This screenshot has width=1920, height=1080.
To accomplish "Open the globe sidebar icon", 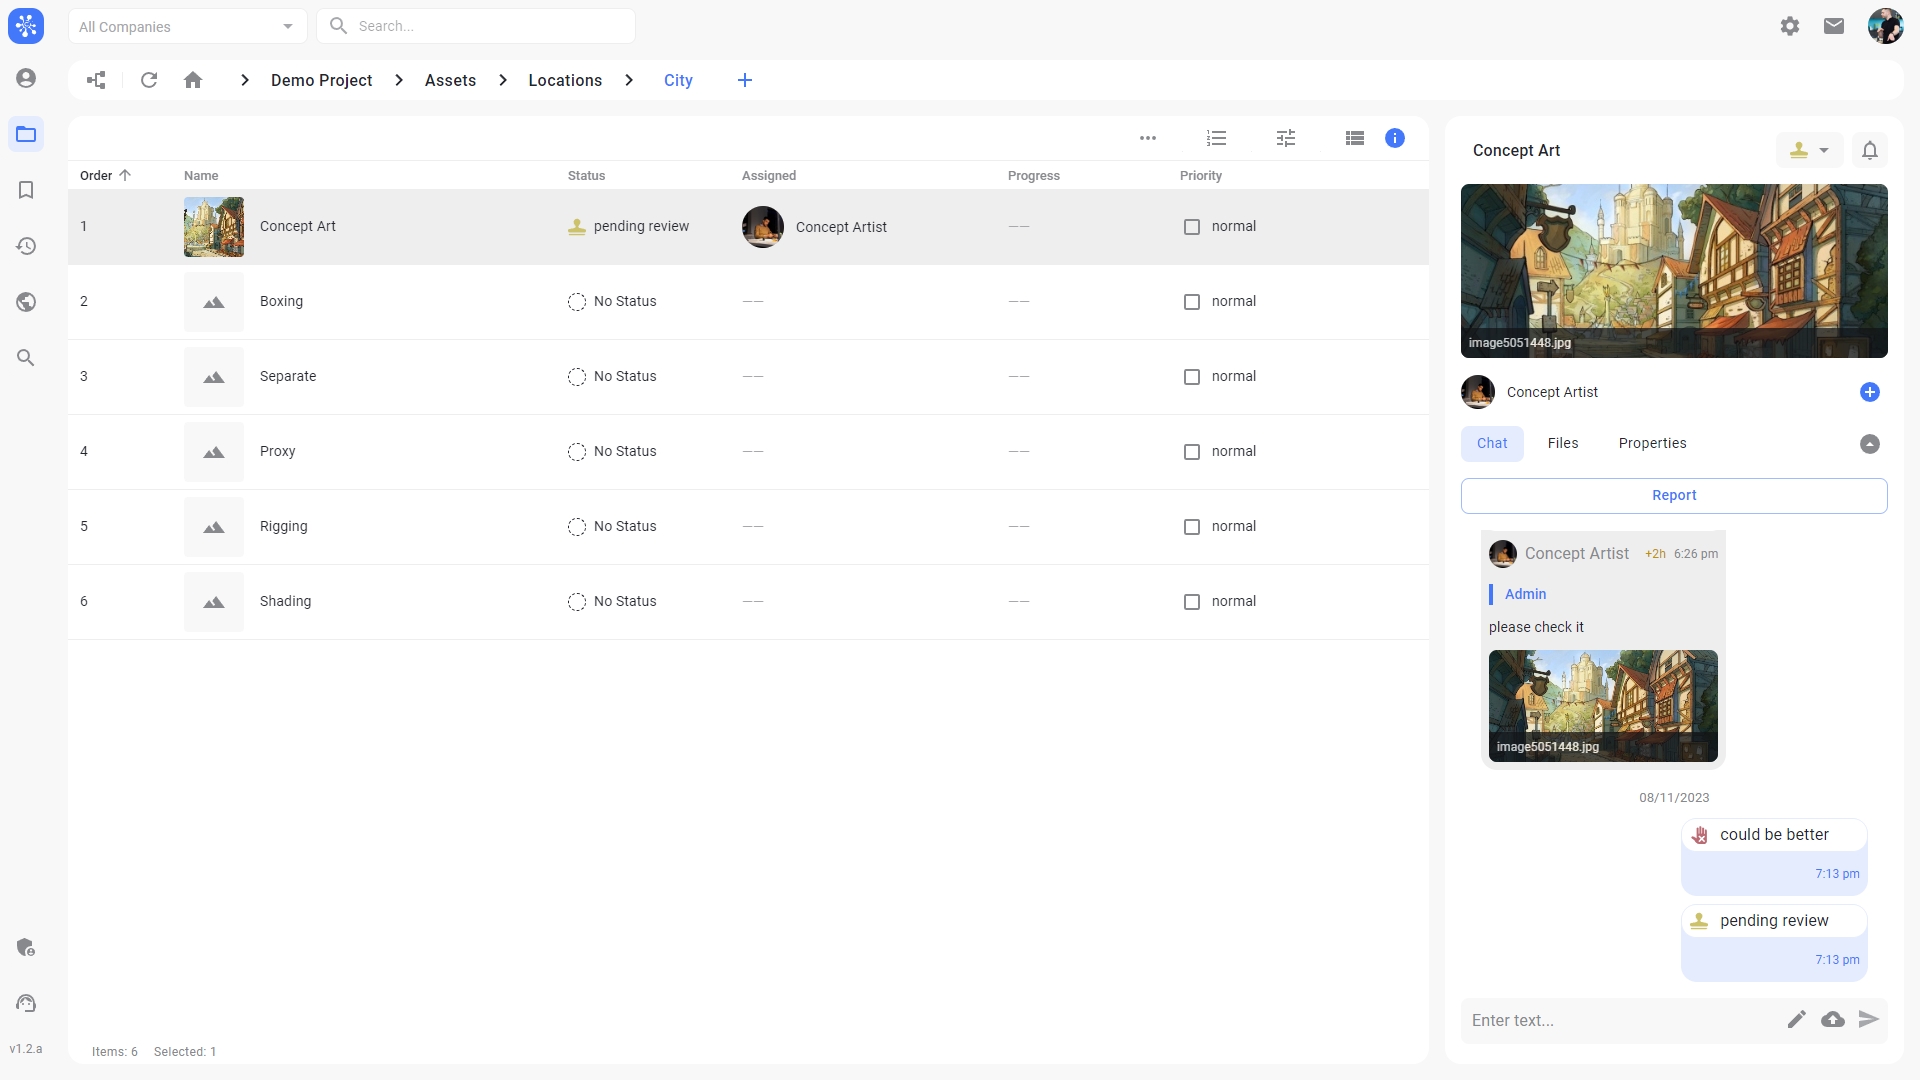I will click(26, 302).
